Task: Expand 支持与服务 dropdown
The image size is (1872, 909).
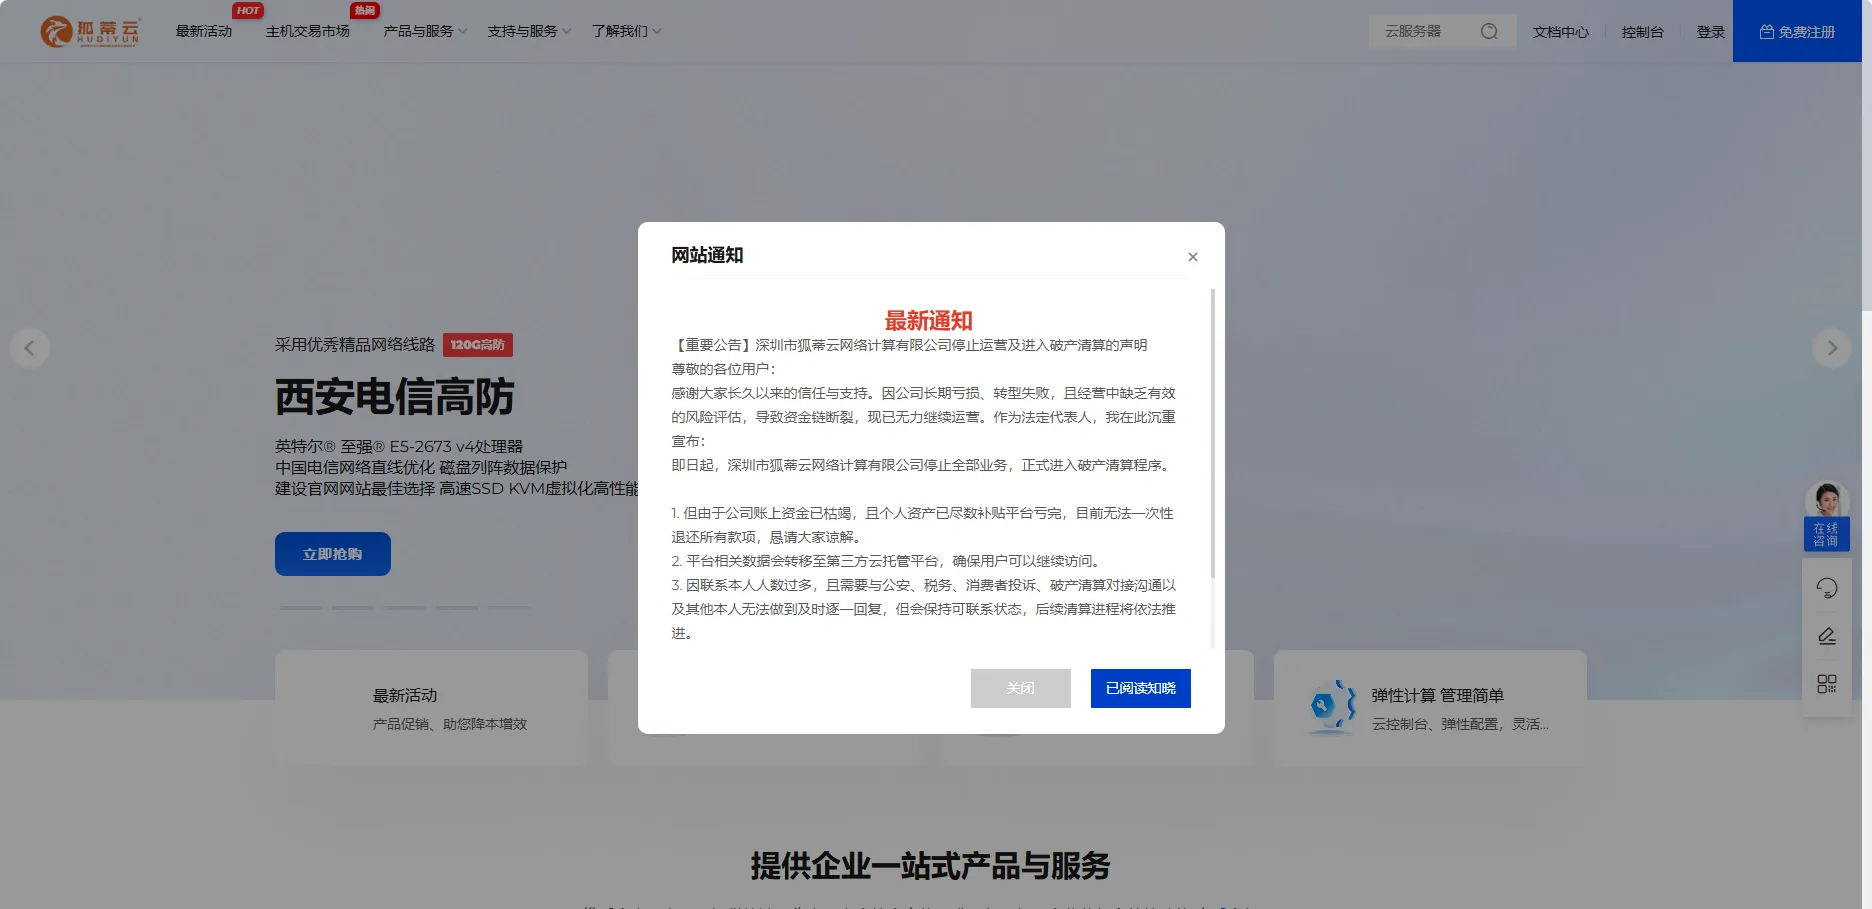Action: click(x=529, y=32)
